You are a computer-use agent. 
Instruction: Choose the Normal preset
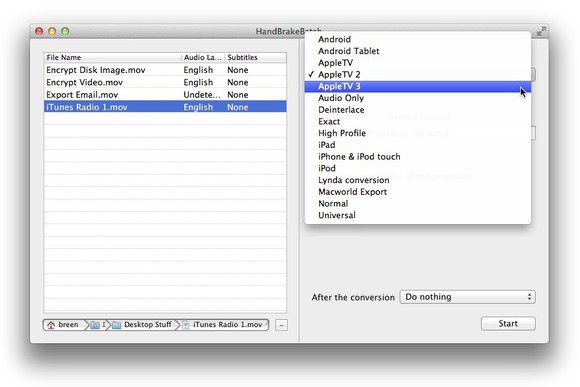tap(418, 203)
